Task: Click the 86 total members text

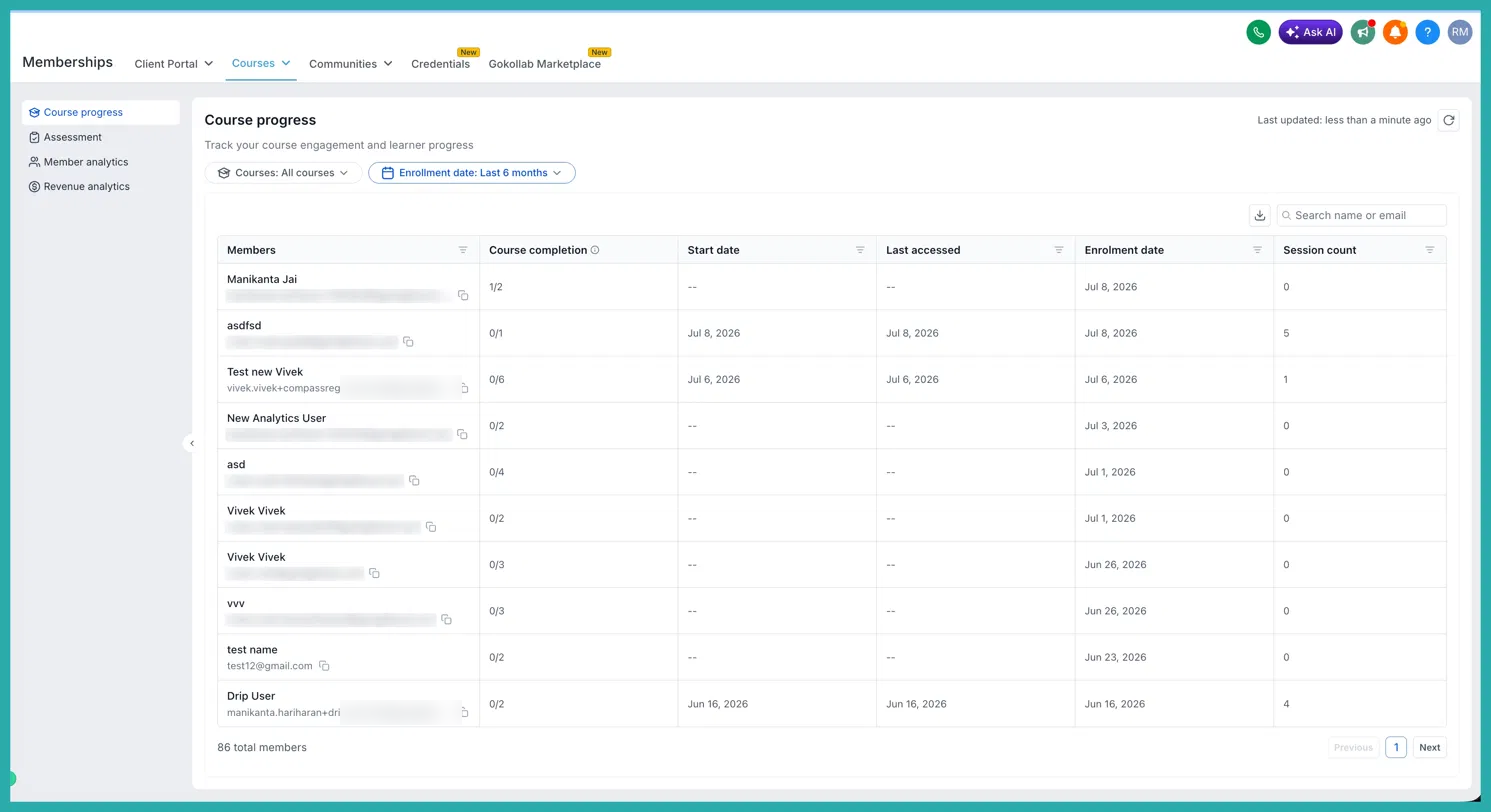Action: click(x=262, y=747)
